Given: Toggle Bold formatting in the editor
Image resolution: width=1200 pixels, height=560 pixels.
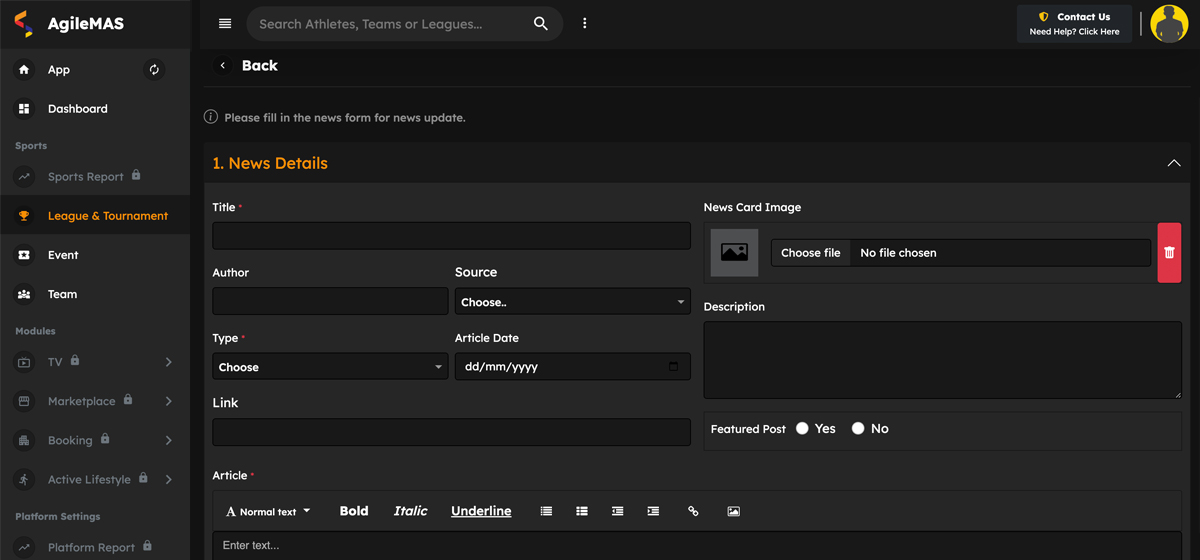Looking at the screenshot, I should [354, 511].
